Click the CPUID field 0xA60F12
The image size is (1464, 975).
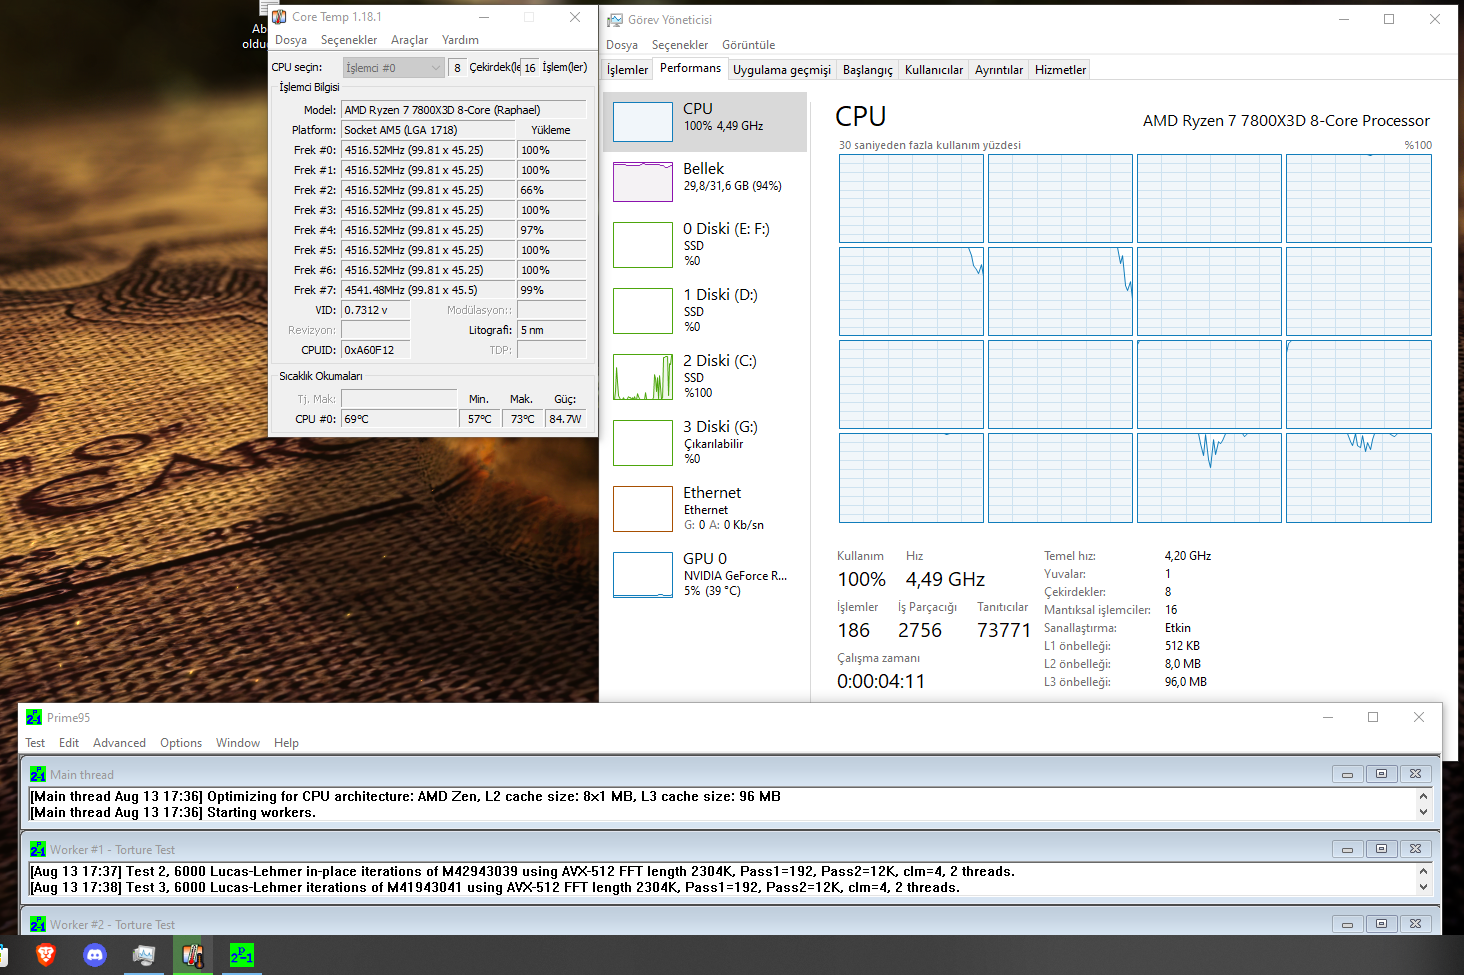376,350
